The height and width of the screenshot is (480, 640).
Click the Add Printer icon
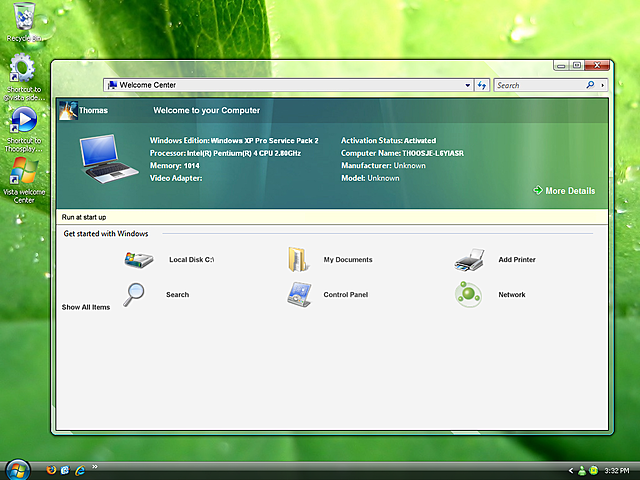coord(469,260)
